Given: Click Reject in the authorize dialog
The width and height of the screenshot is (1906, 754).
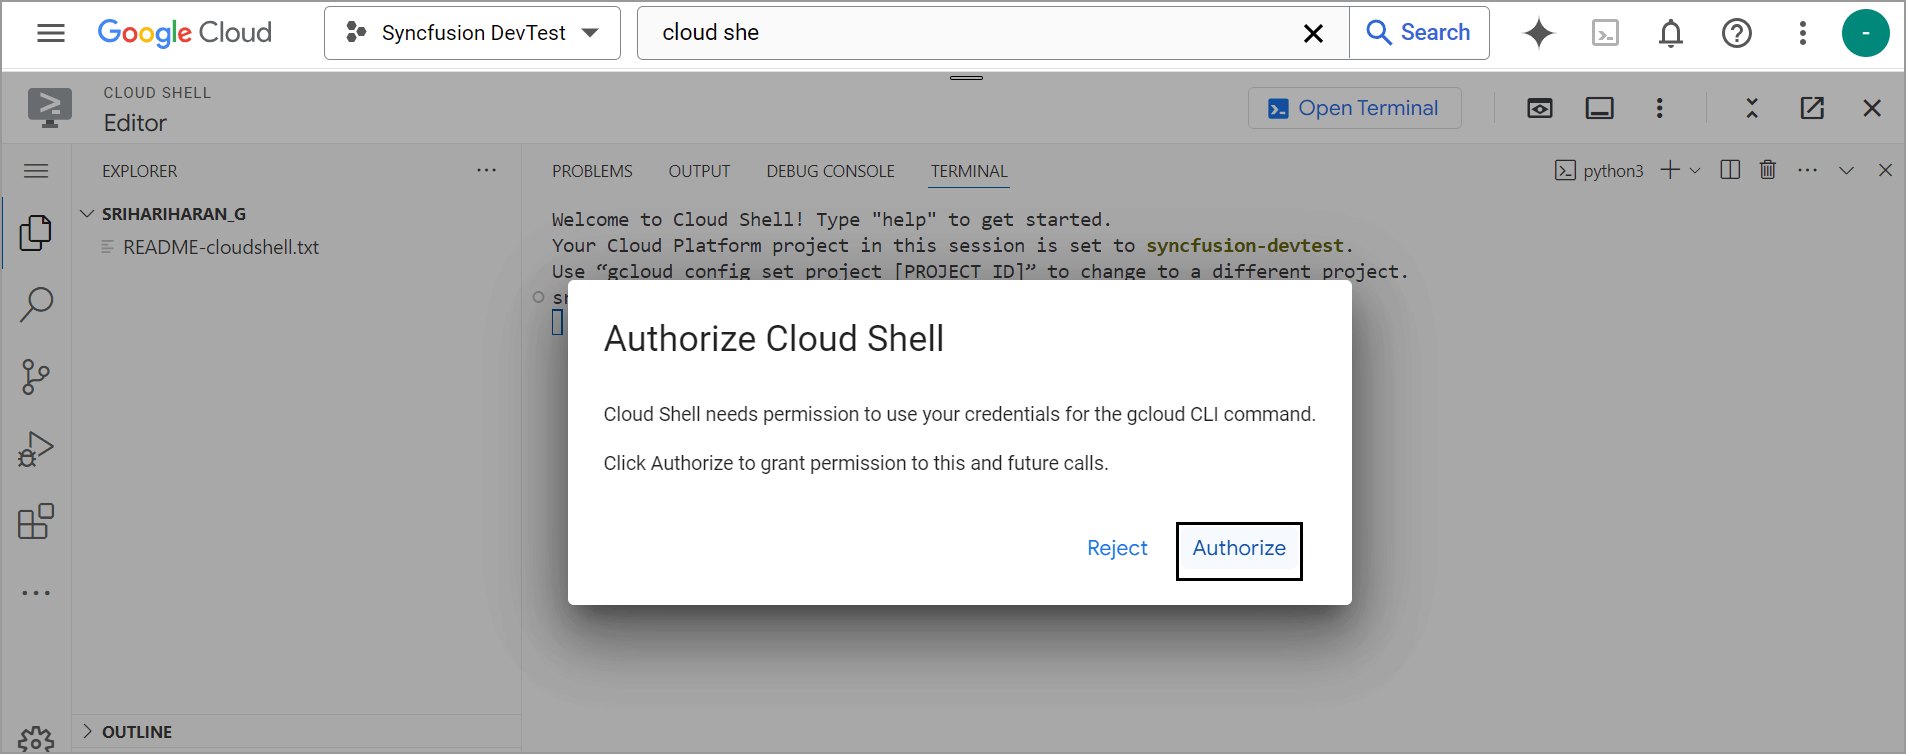Looking at the screenshot, I should click(x=1117, y=548).
